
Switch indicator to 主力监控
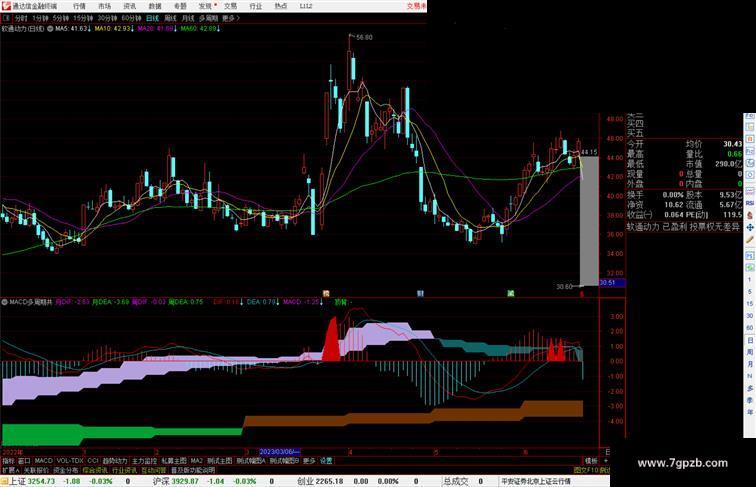point(145,461)
